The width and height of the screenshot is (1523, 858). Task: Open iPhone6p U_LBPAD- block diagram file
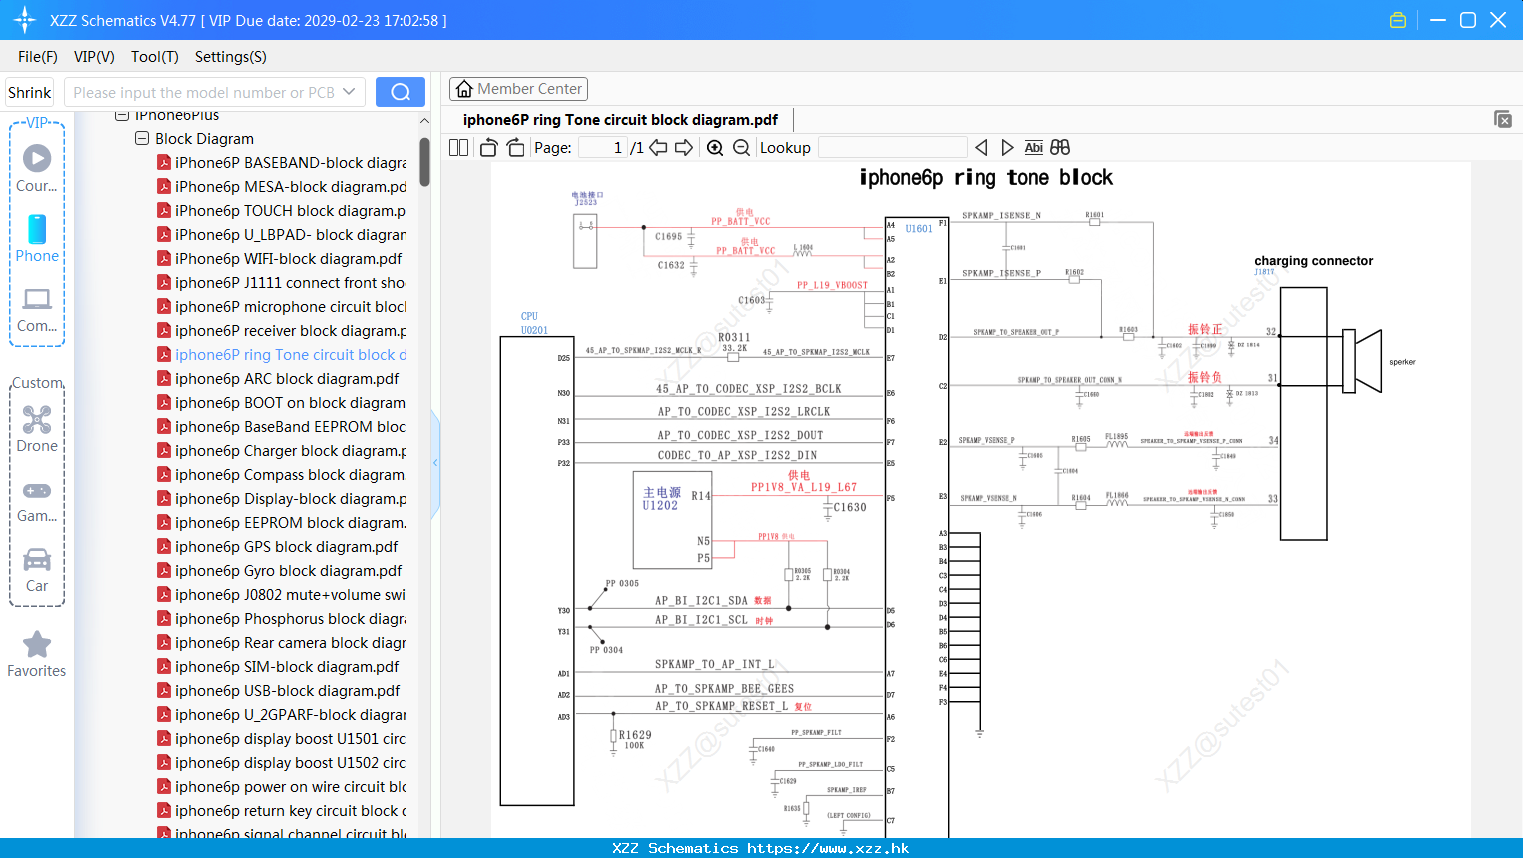[x=281, y=234]
